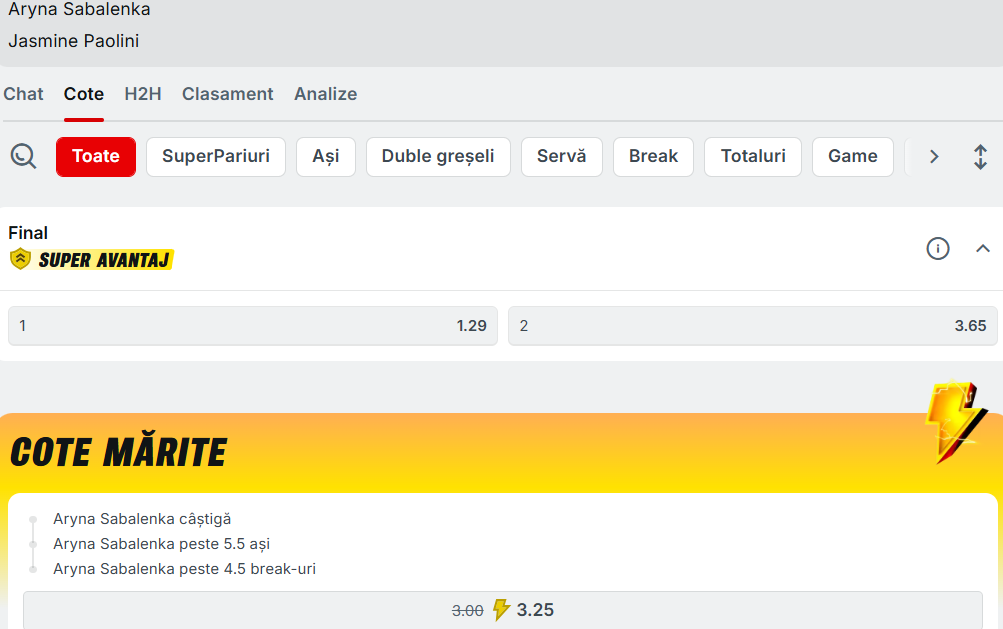Open the H2H tab
1003x629 pixels.
pyautogui.click(x=142, y=94)
